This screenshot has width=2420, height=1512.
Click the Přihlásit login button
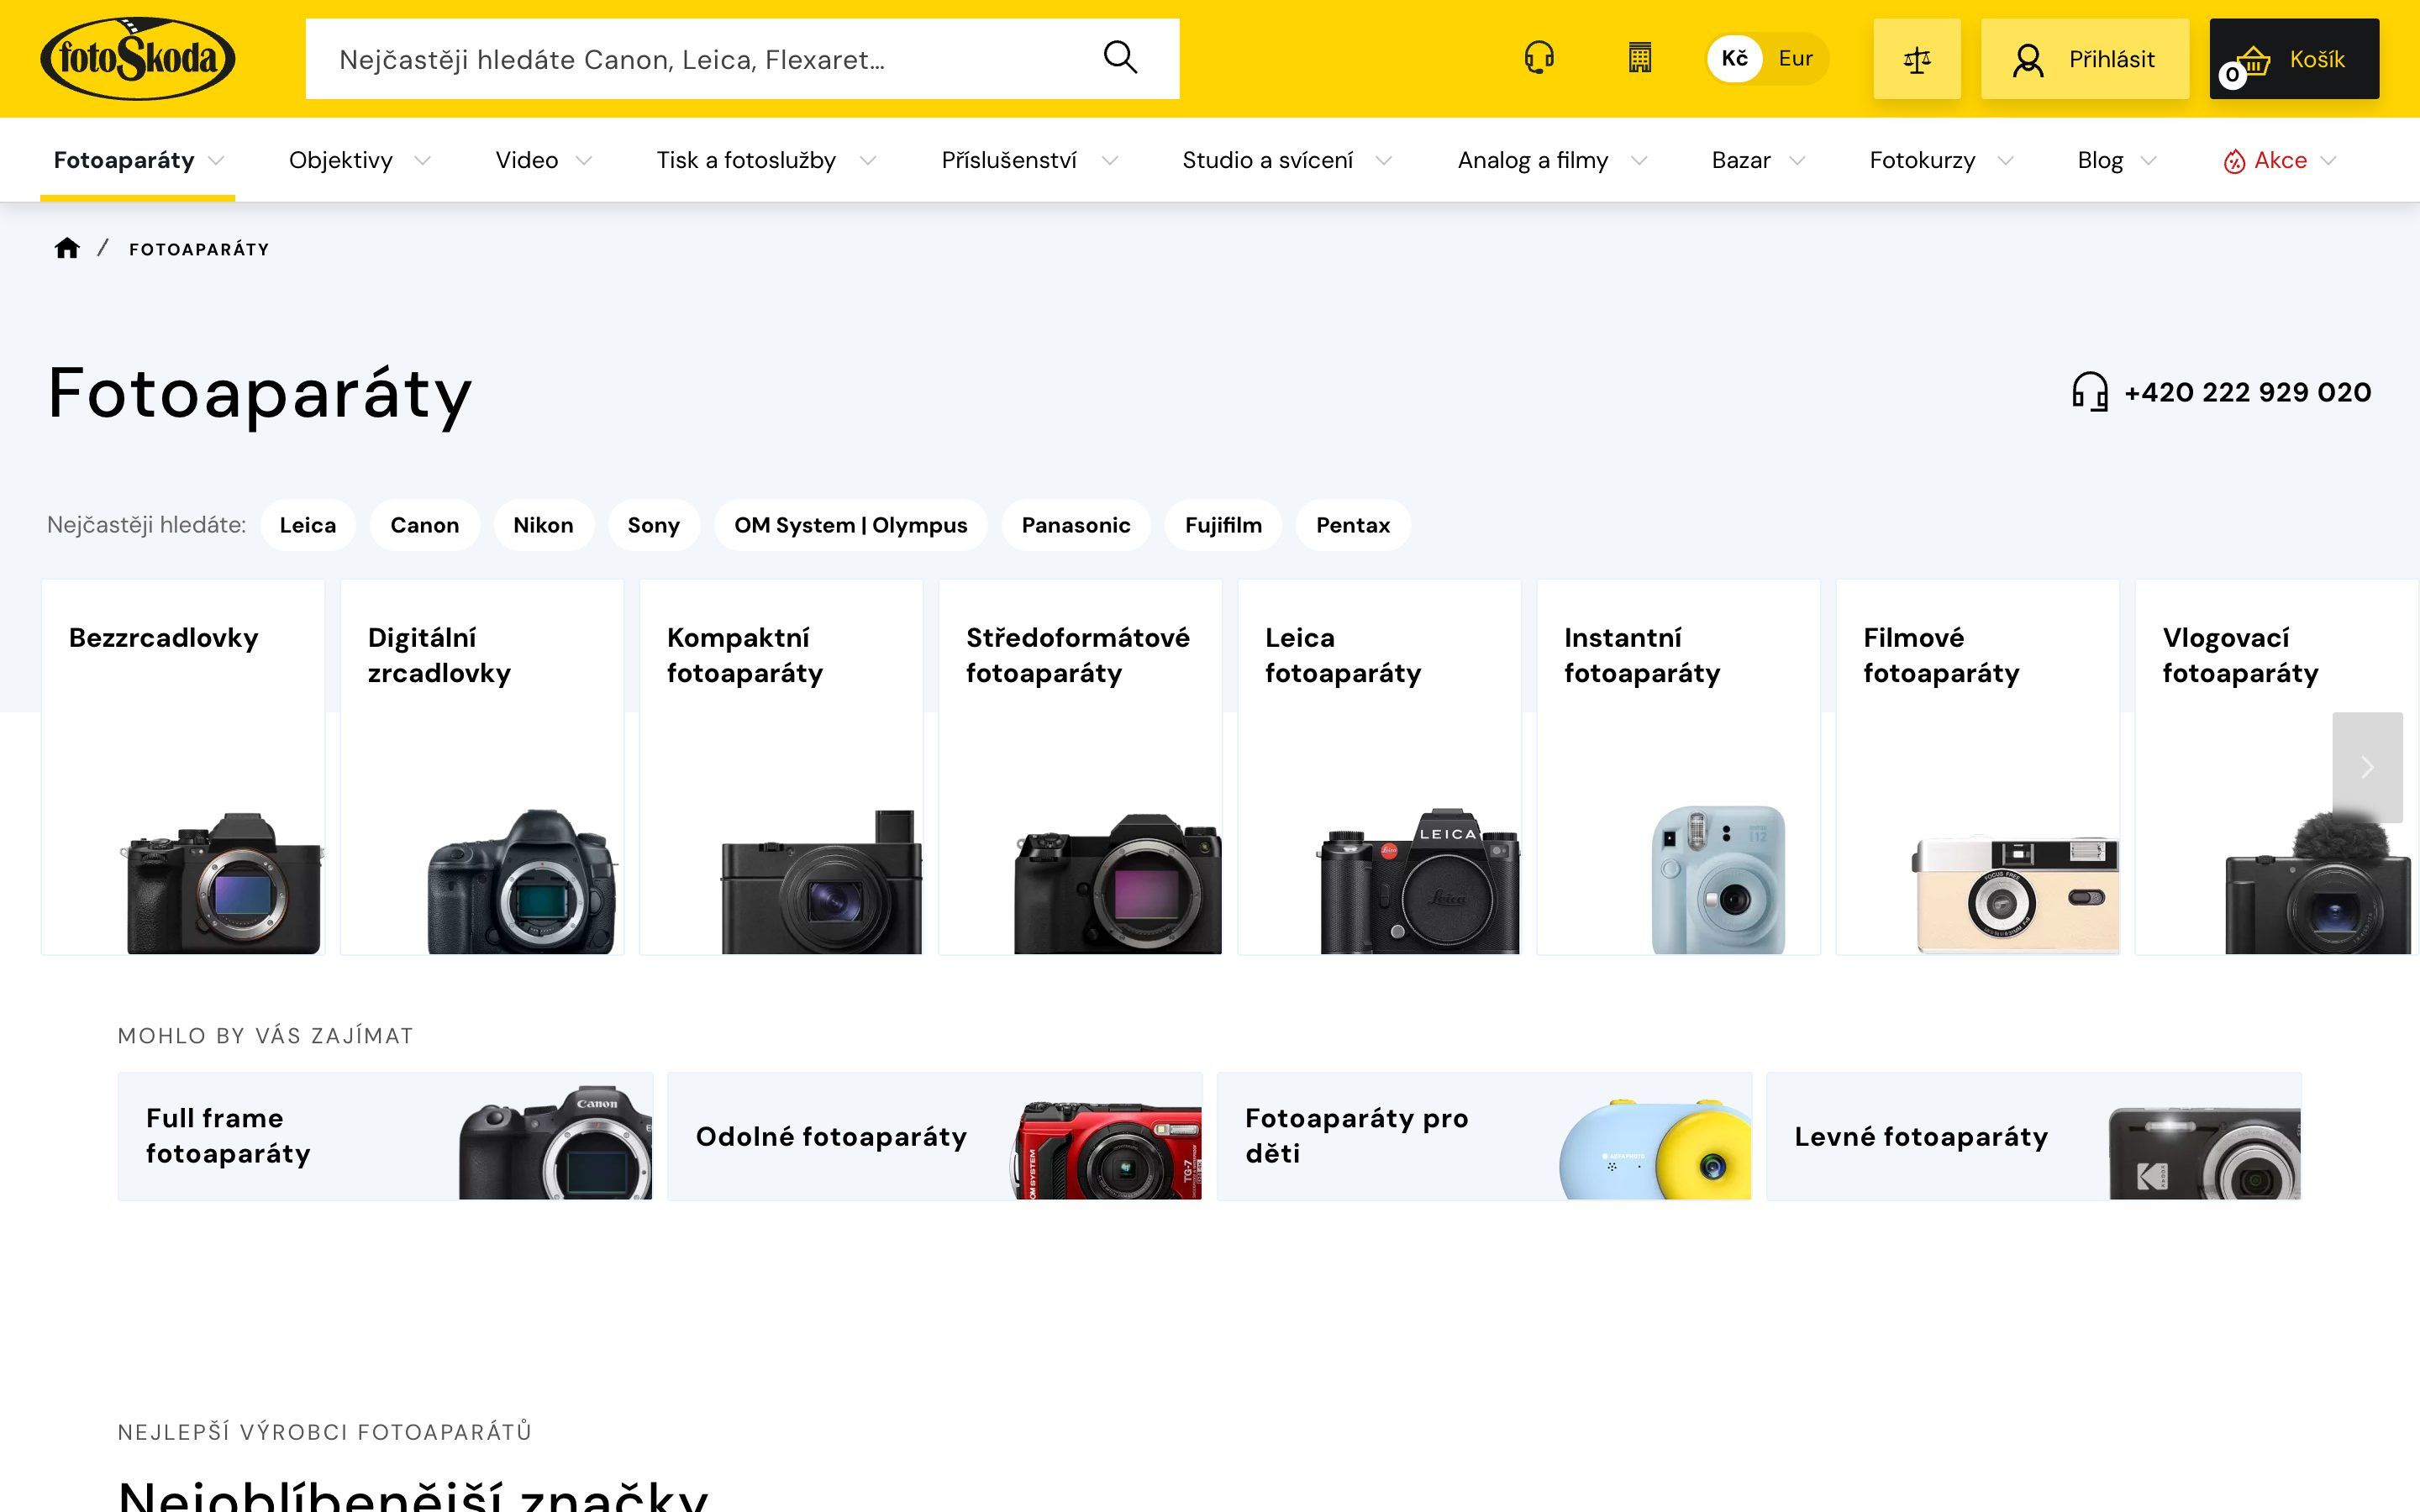tap(2085, 59)
